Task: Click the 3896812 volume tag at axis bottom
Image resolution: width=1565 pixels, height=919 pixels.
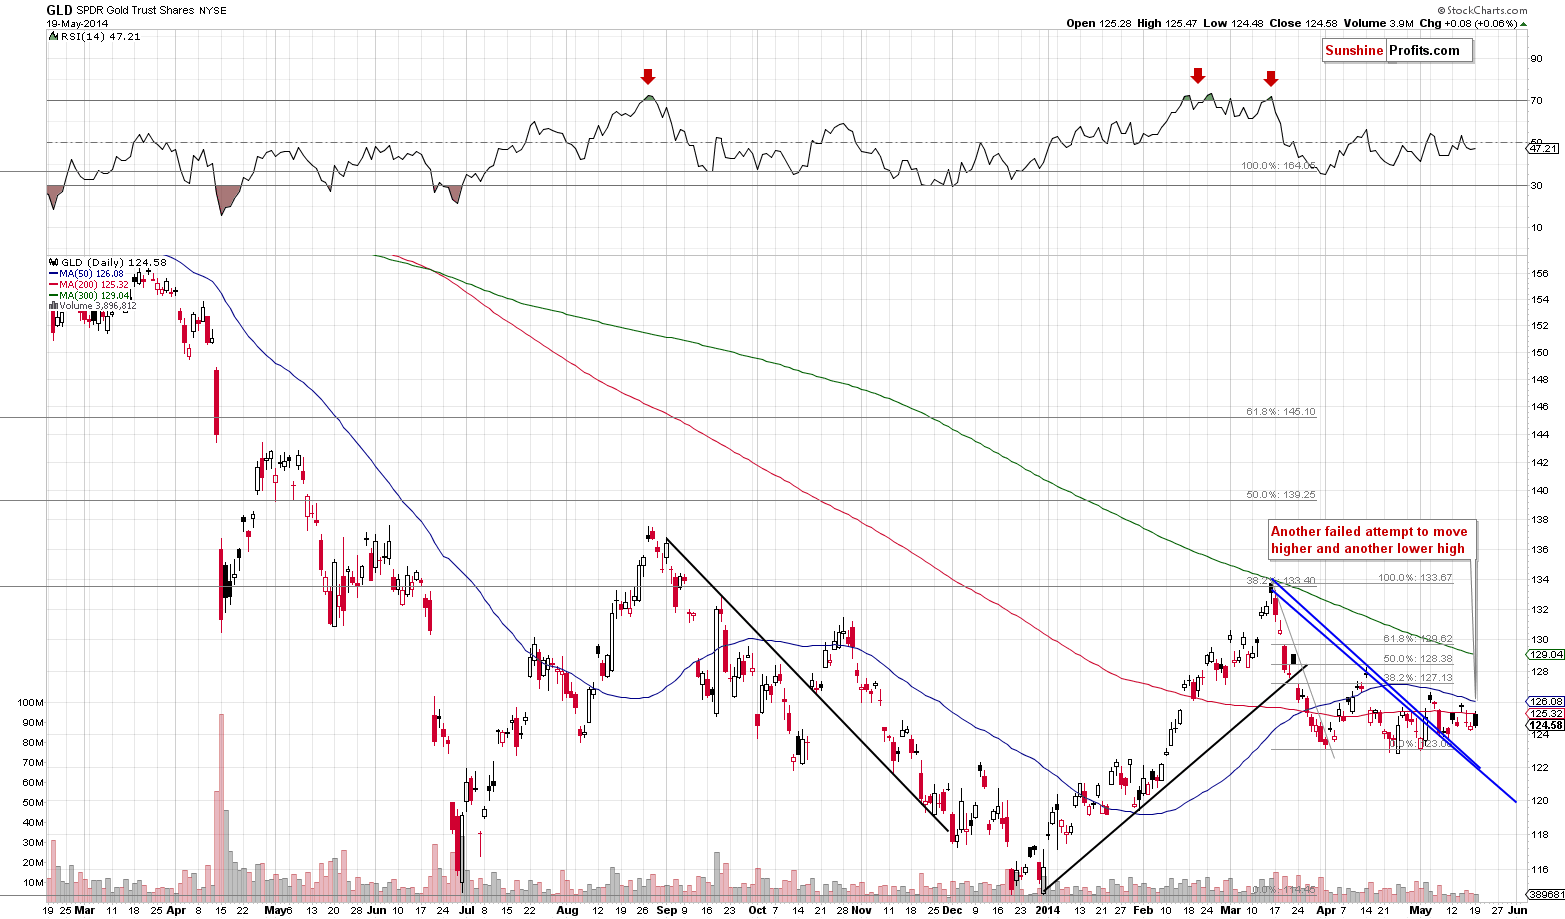Action: coord(1546,894)
